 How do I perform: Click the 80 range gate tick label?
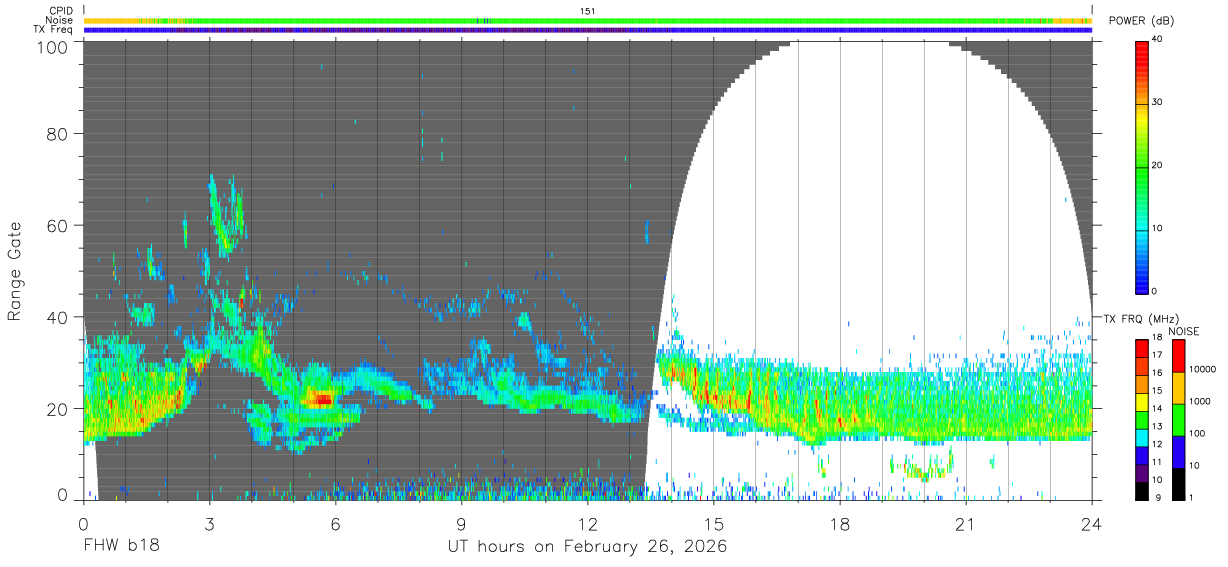[57, 134]
